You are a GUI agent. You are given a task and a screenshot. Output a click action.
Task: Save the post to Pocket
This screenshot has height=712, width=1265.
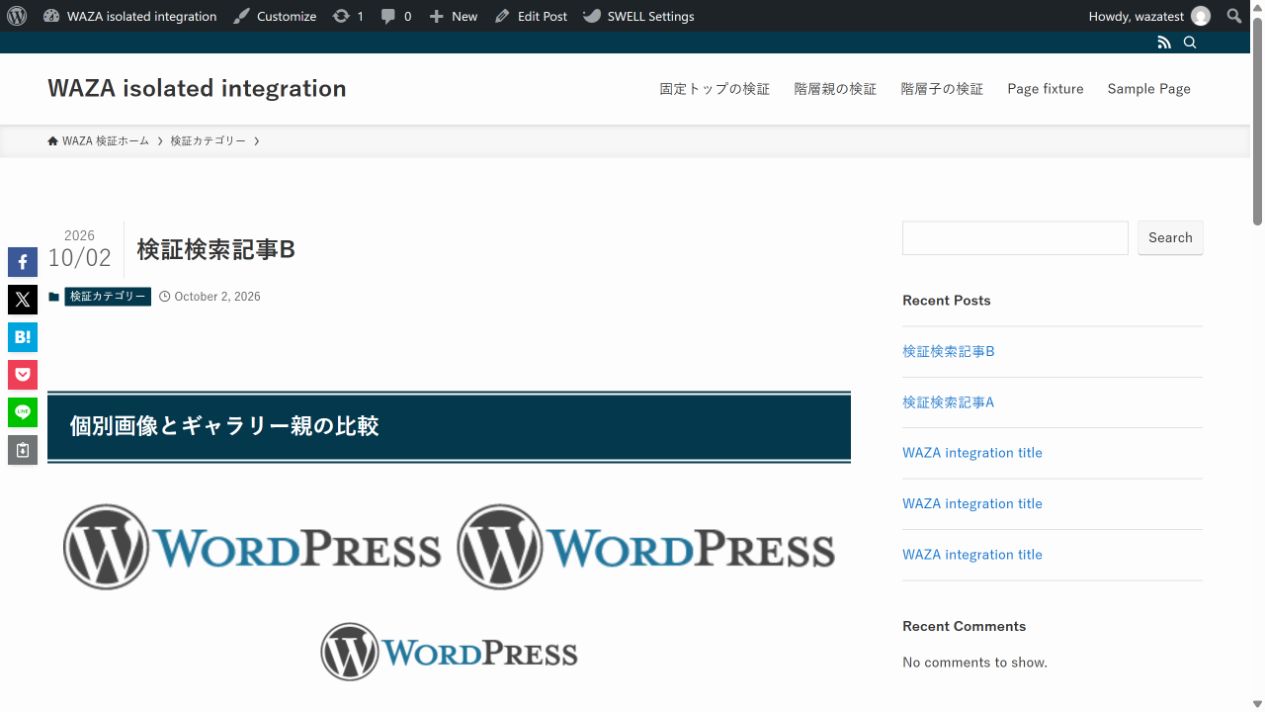(x=23, y=375)
